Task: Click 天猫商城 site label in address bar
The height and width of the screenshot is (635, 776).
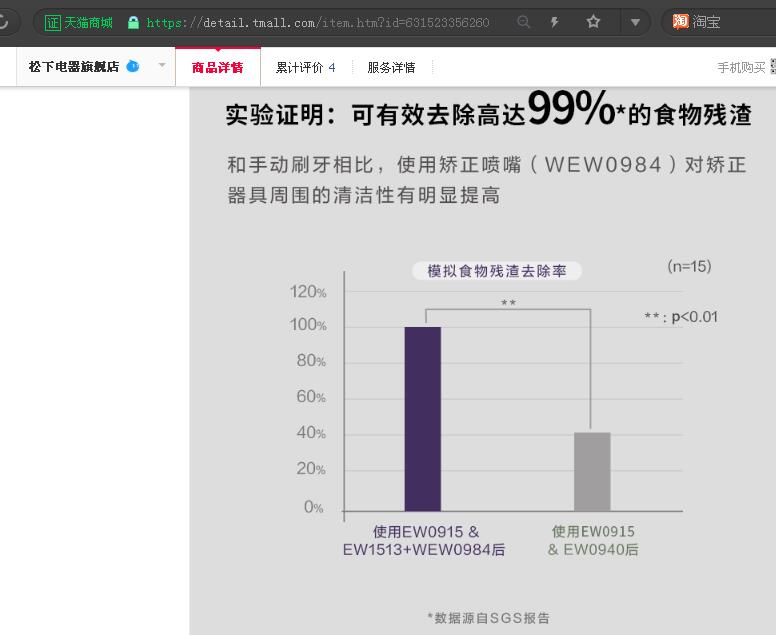Action: click(89, 22)
